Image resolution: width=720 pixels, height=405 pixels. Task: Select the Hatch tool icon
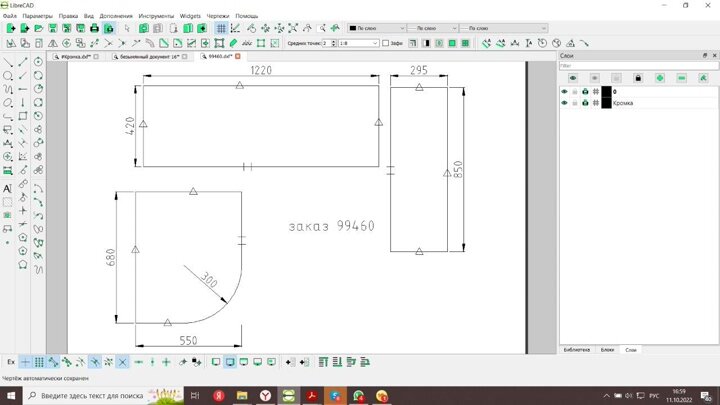(8, 202)
